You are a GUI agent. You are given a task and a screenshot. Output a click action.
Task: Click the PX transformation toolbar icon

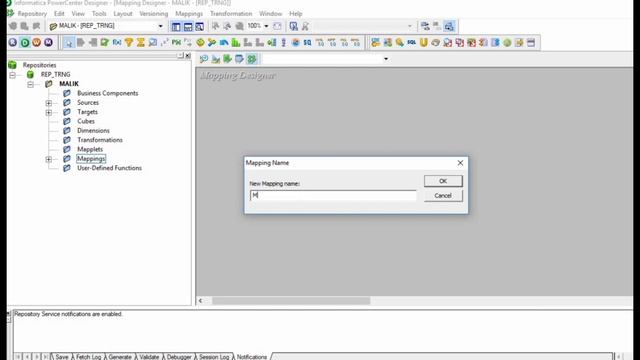(x=176, y=42)
